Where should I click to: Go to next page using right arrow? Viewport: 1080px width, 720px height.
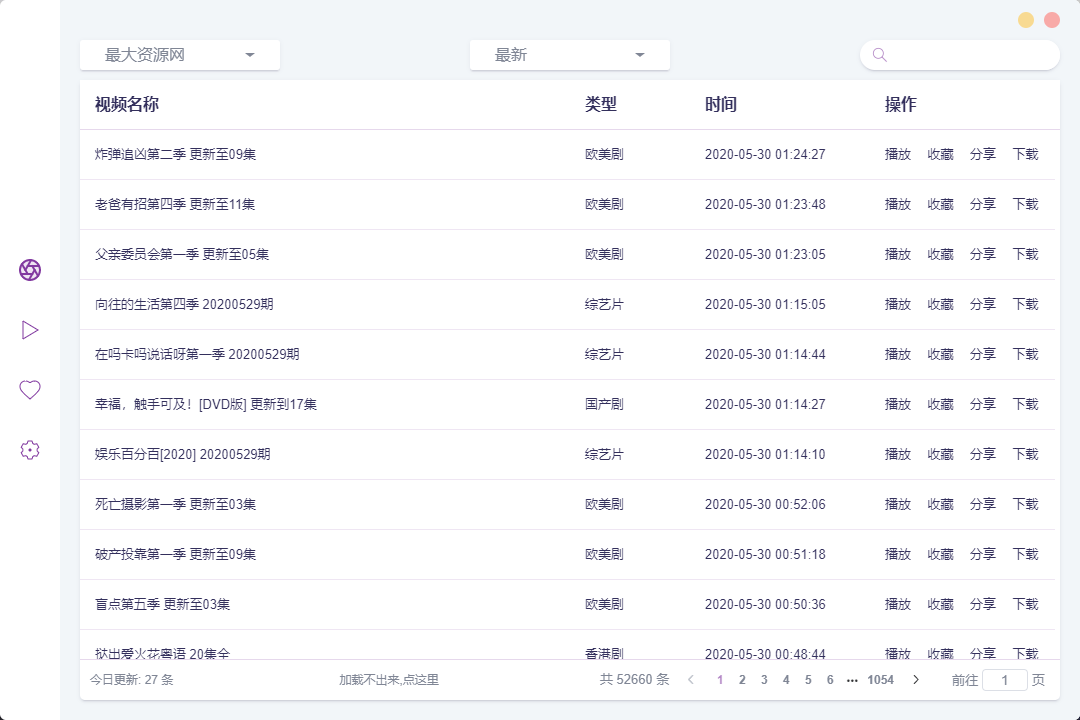[916, 680]
